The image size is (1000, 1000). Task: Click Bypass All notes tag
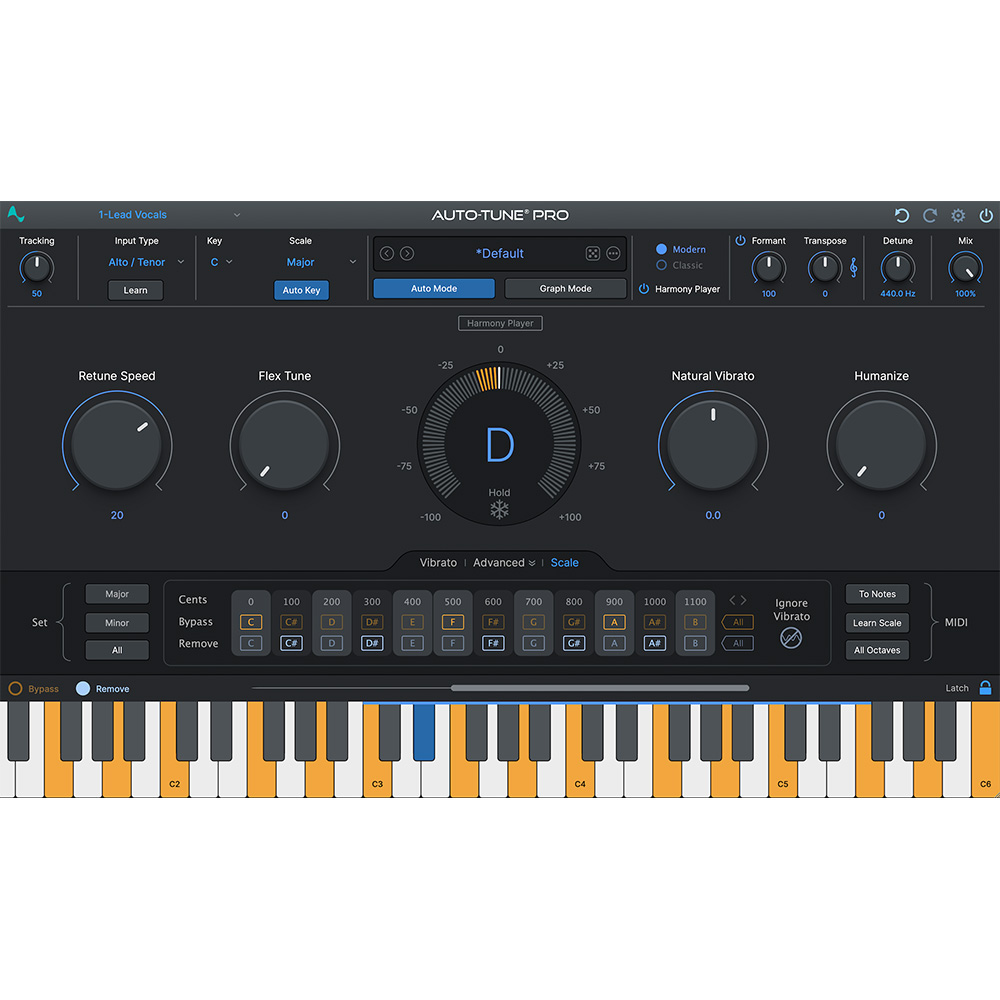(x=737, y=622)
